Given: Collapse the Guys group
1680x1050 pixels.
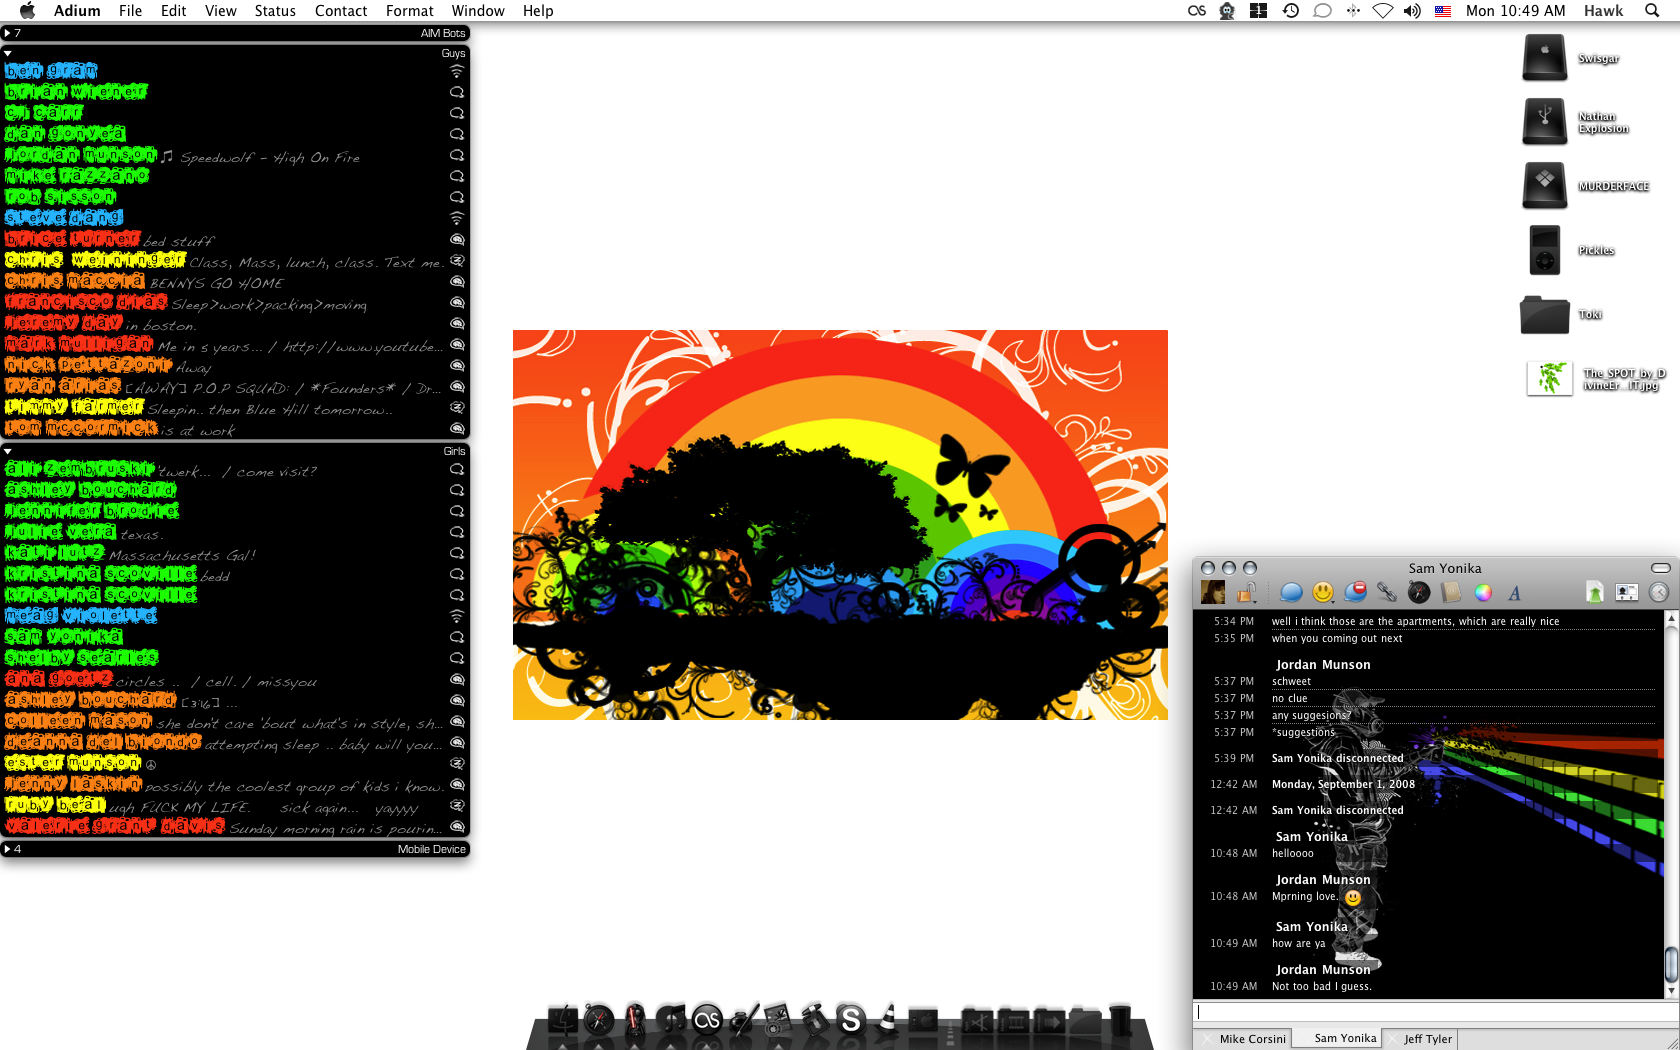Looking at the screenshot, I should 8,53.
